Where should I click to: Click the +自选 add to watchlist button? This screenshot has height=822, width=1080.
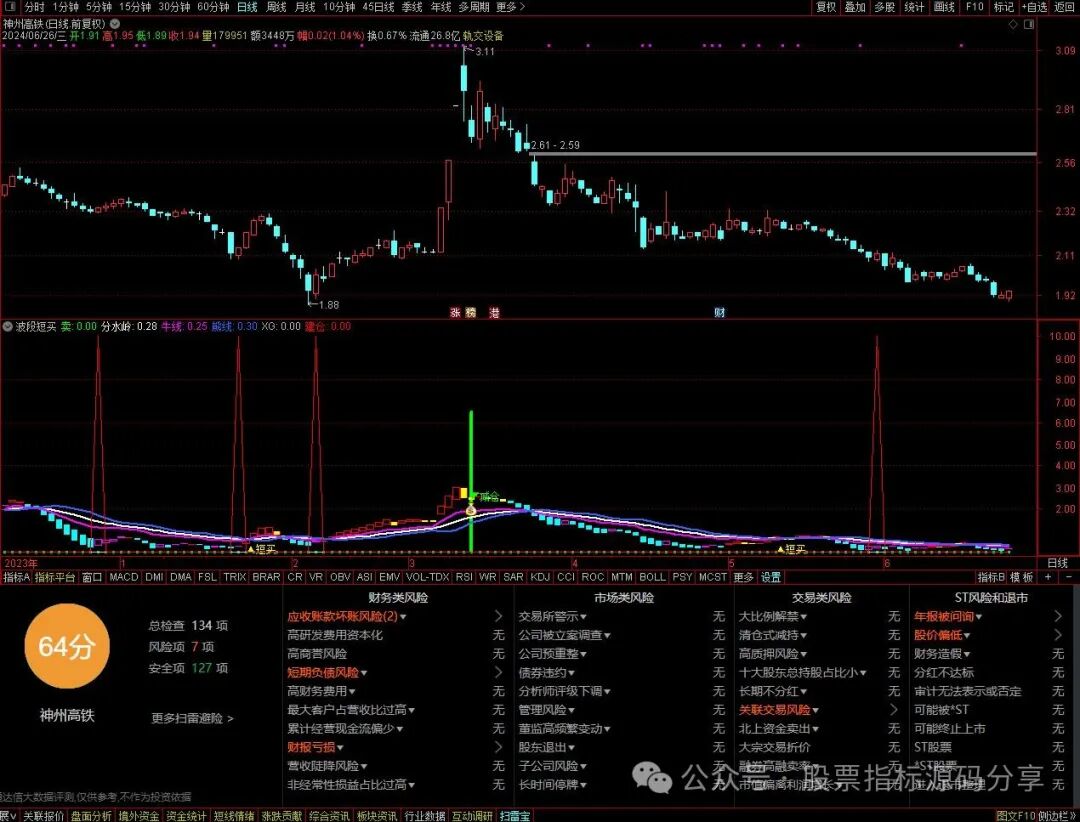coord(1034,7)
